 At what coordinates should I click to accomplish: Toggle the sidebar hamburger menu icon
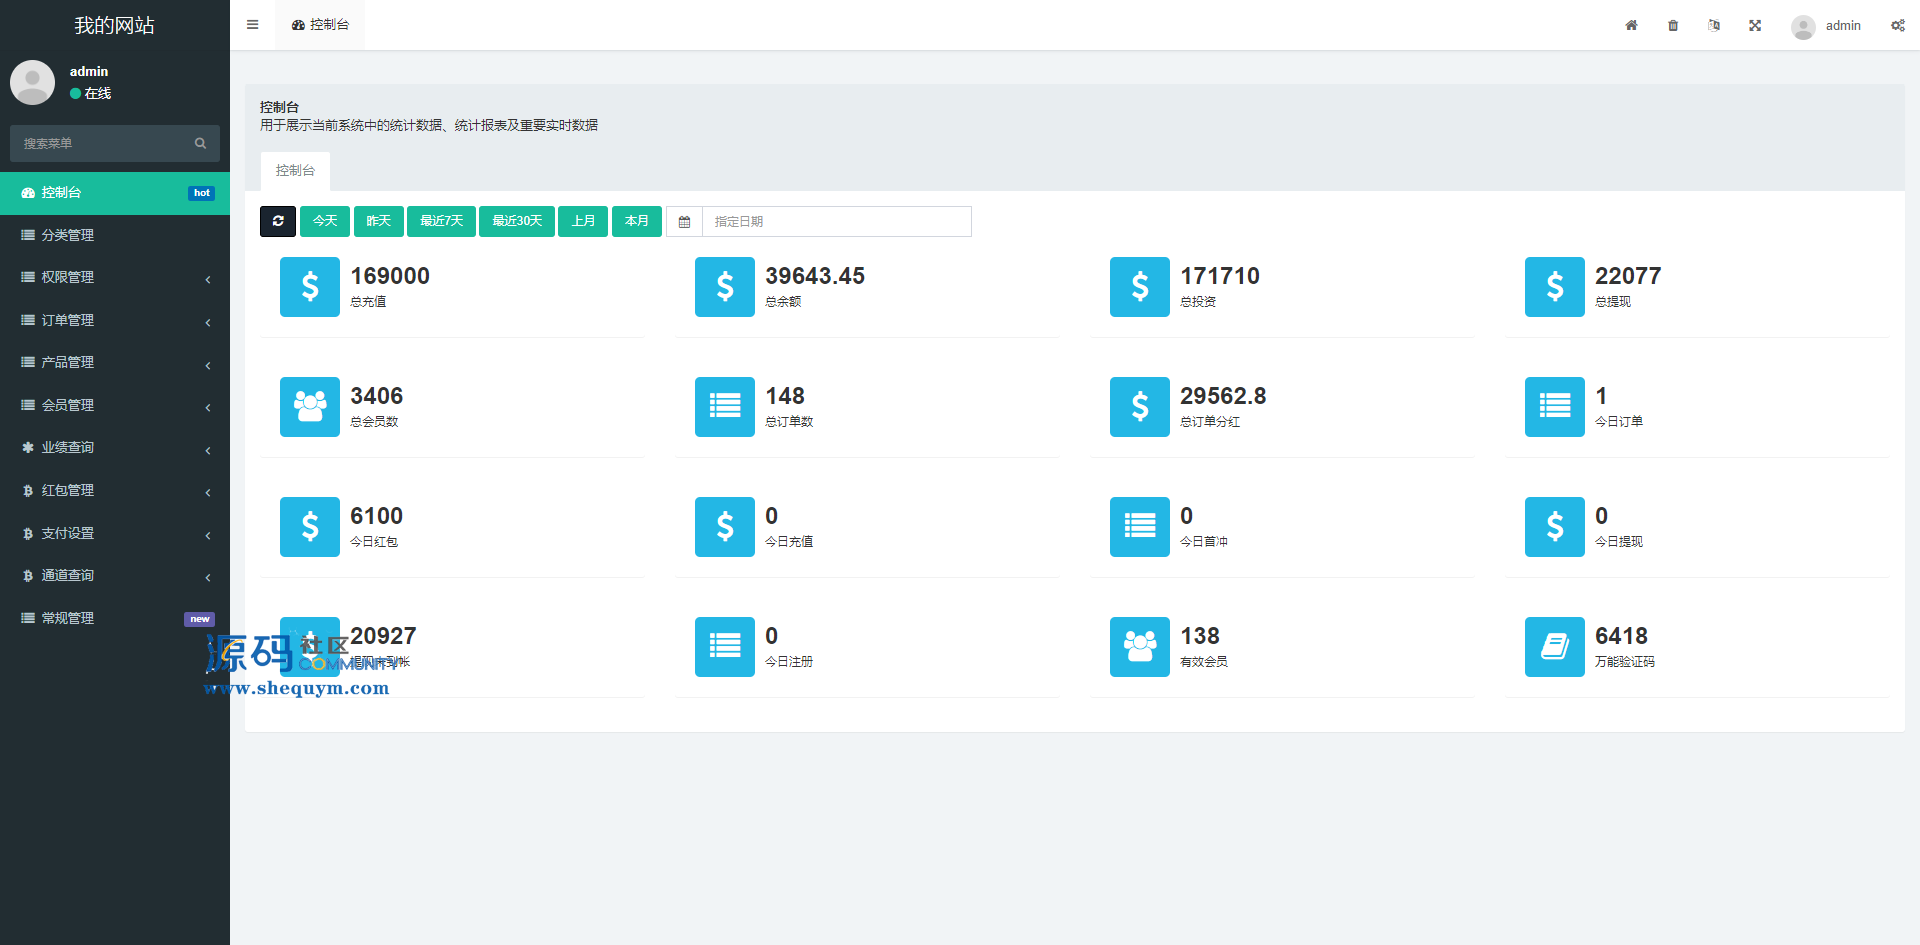pyautogui.click(x=252, y=25)
